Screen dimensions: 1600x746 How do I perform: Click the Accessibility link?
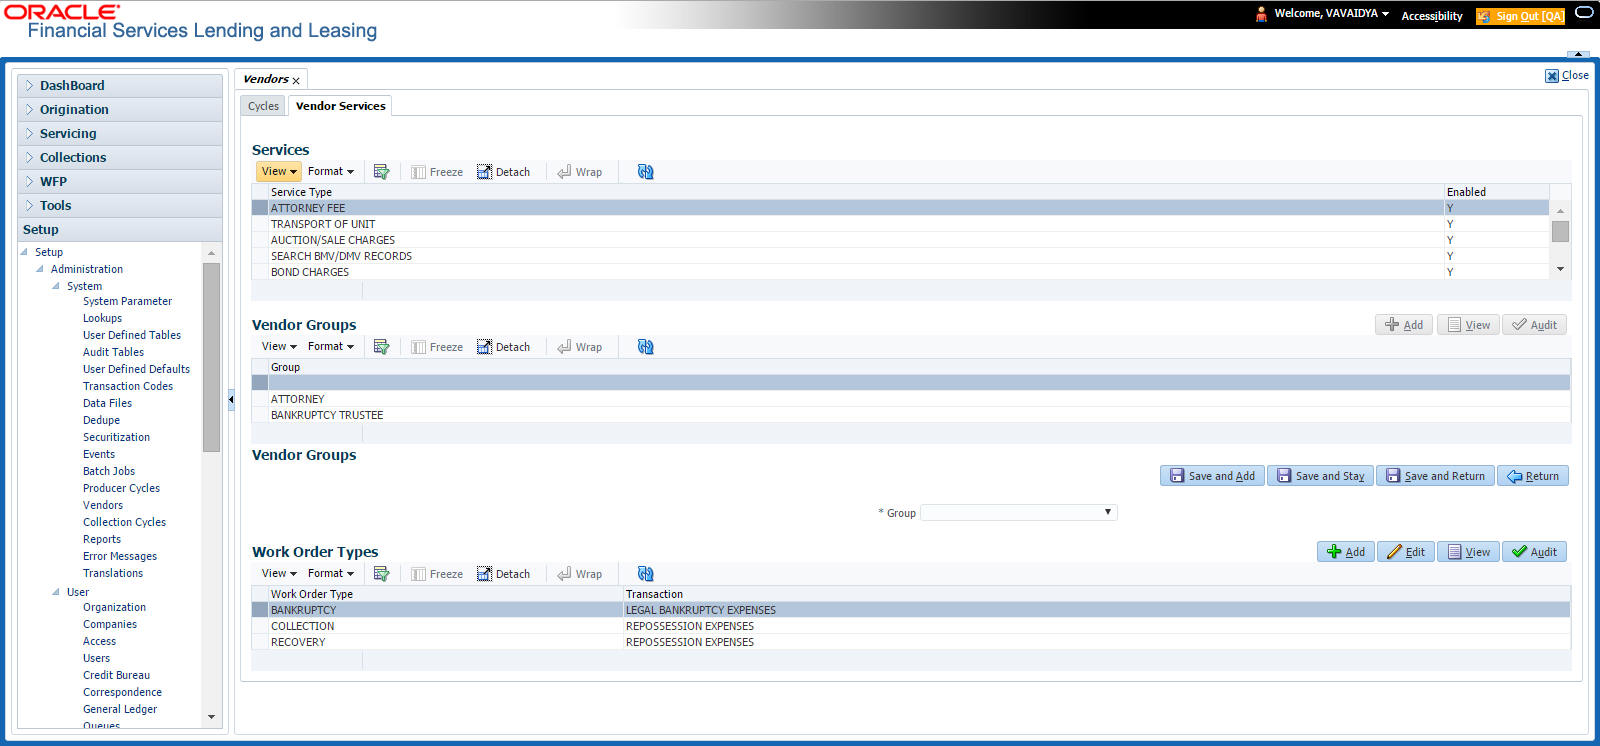pos(1432,16)
